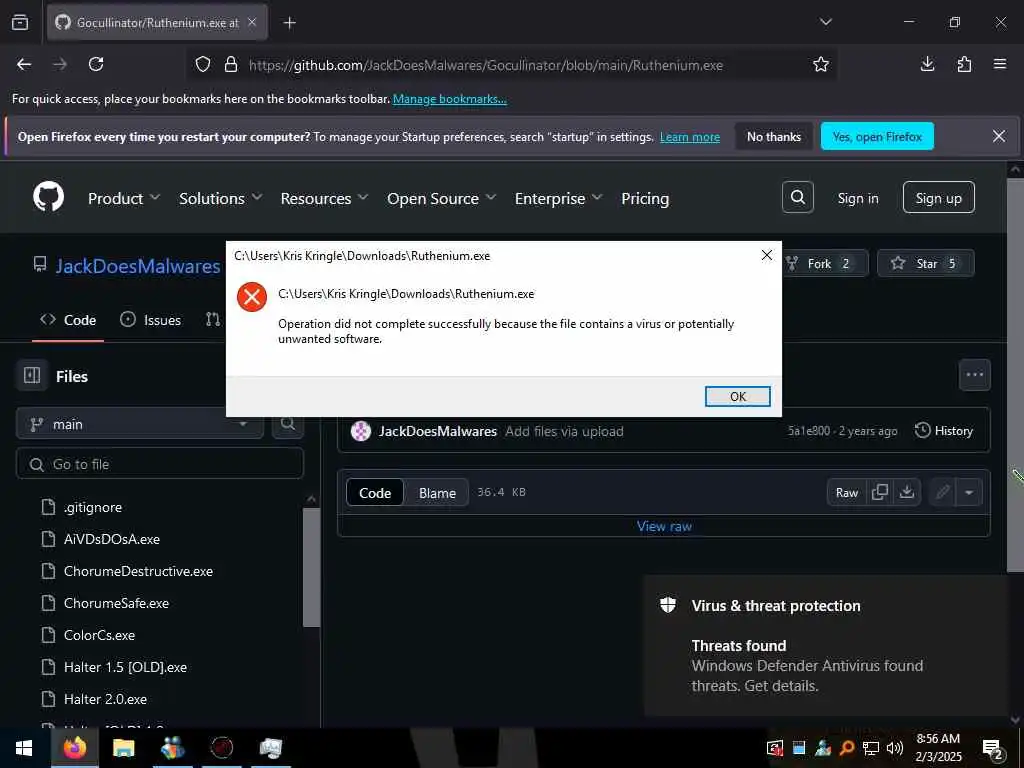Open commit 5a1e800 link
Screen dimensions: 1024x768
808,431
